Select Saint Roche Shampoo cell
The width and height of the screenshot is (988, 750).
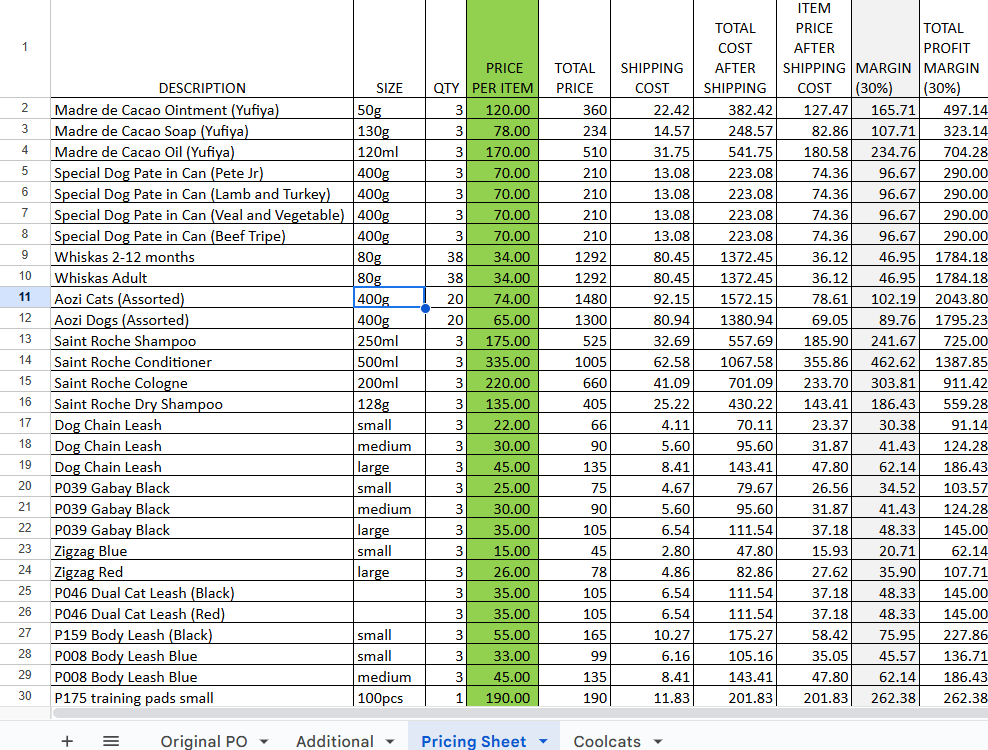coord(202,341)
